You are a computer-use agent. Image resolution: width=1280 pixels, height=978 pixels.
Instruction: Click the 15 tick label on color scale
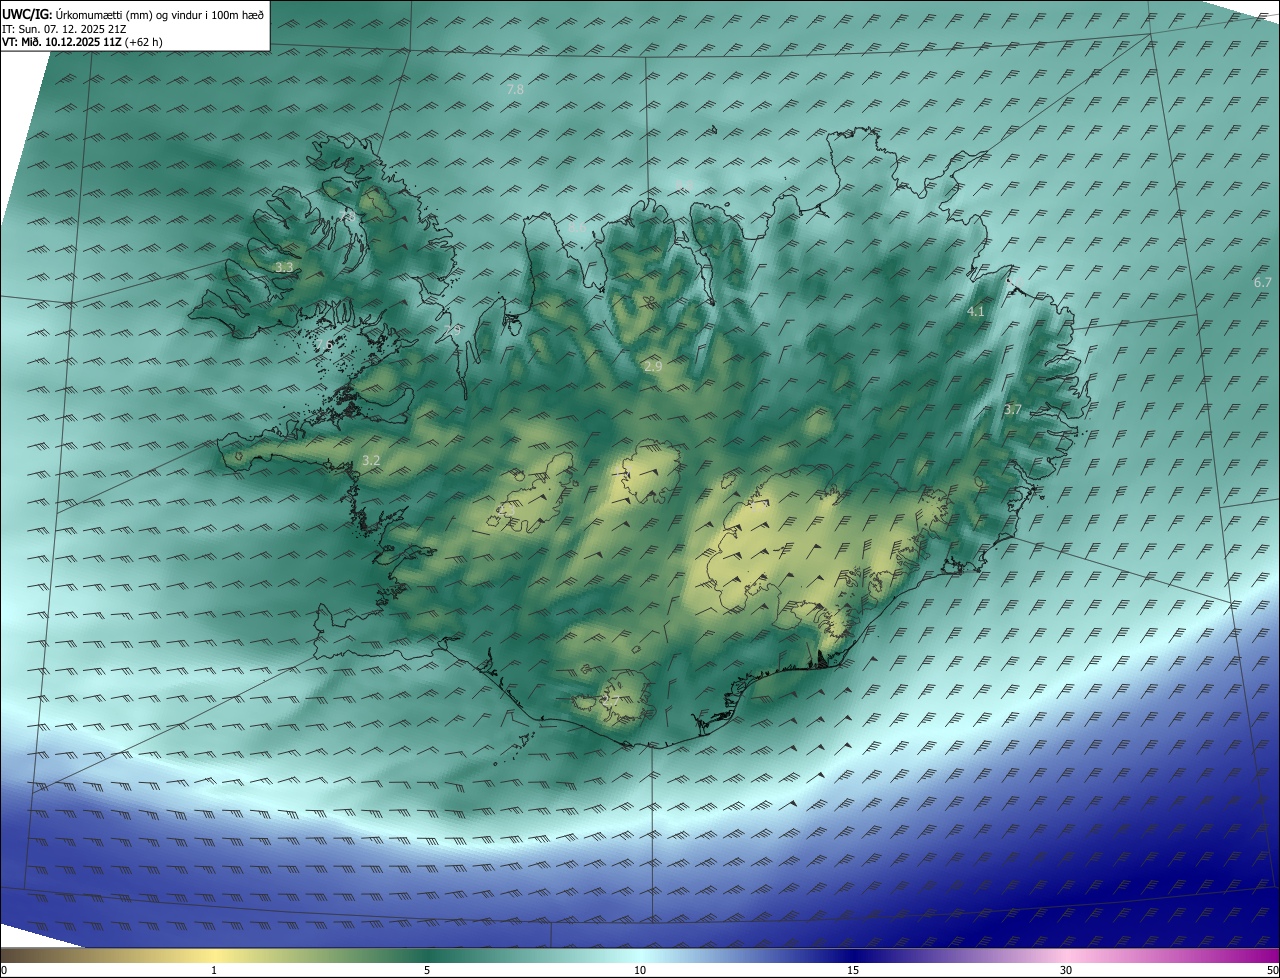point(853,970)
